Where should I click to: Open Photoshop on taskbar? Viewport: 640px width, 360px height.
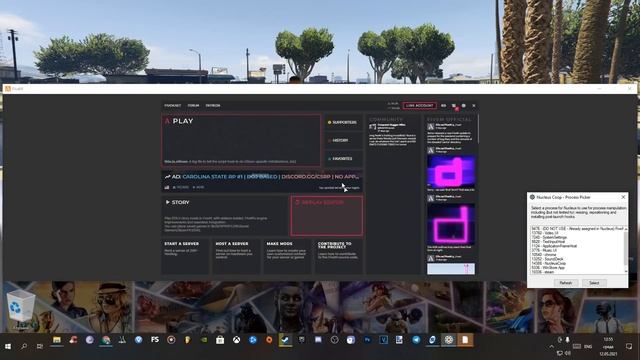(x=367, y=340)
